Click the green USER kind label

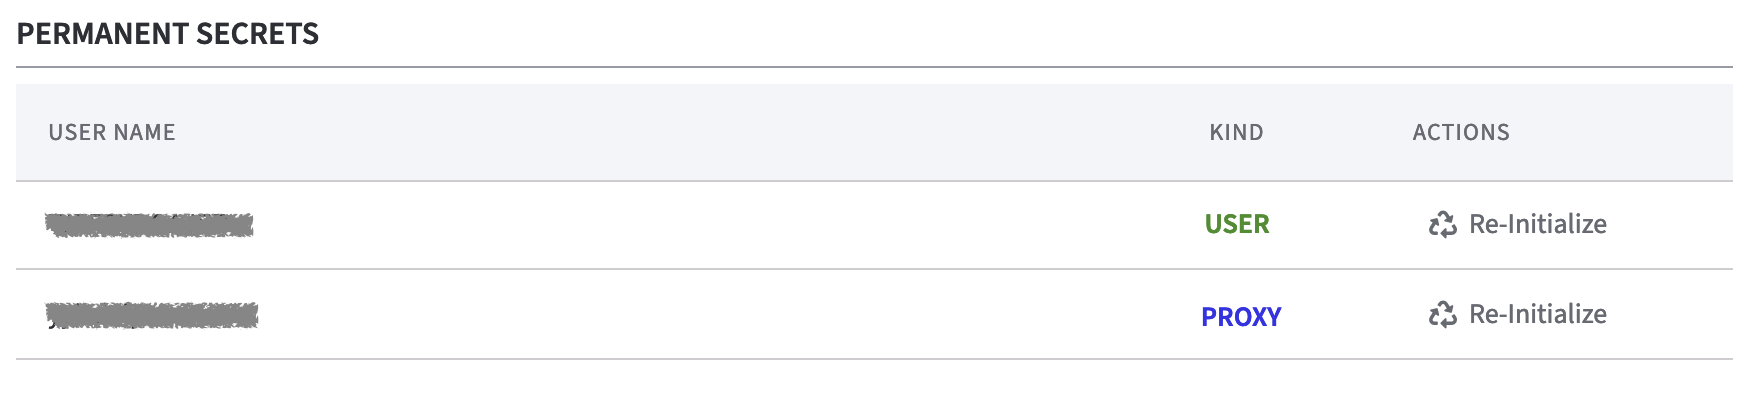pyautogui.click(x=1237, y=224)
